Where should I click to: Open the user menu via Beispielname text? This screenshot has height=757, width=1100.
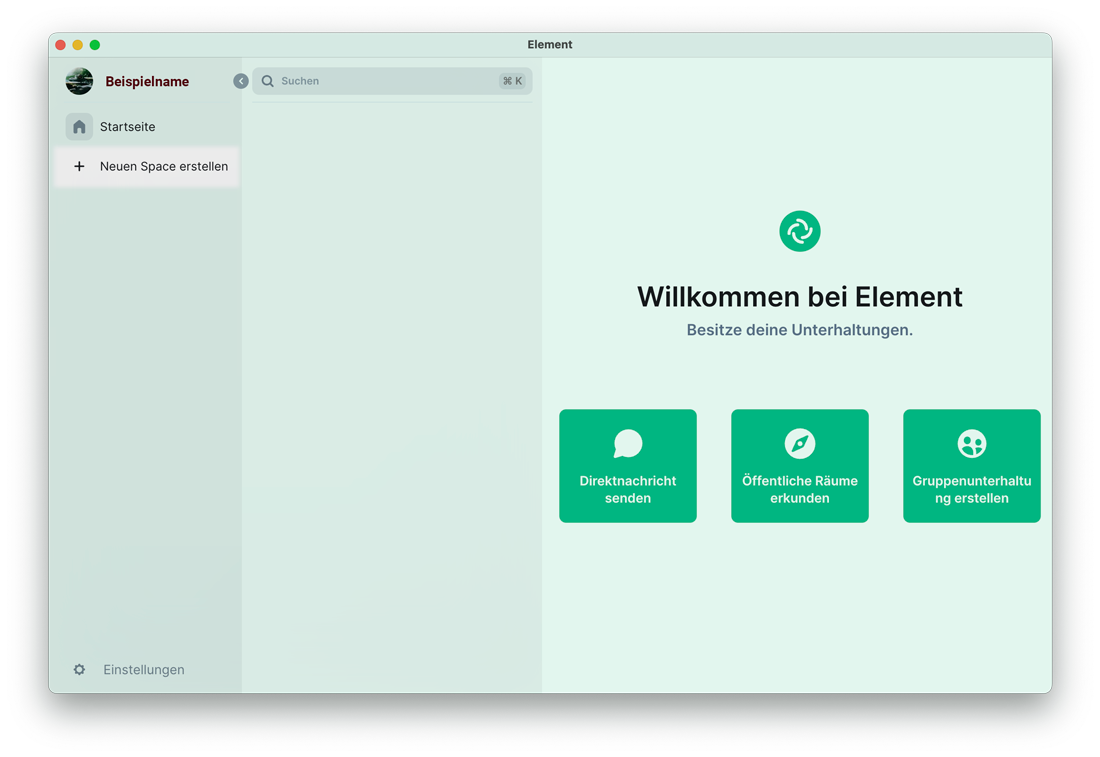pyautogui.click(x=147, y=82)
